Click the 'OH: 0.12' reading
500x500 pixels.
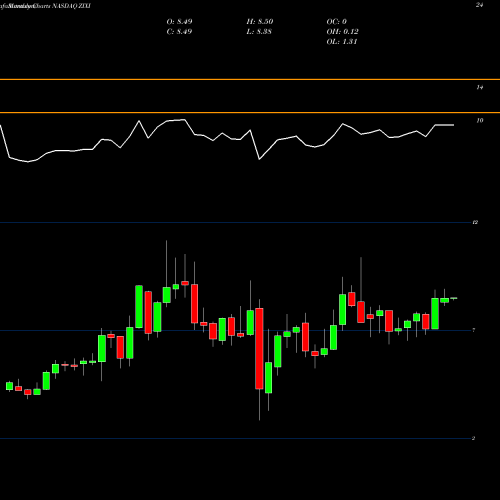point(342,32)
